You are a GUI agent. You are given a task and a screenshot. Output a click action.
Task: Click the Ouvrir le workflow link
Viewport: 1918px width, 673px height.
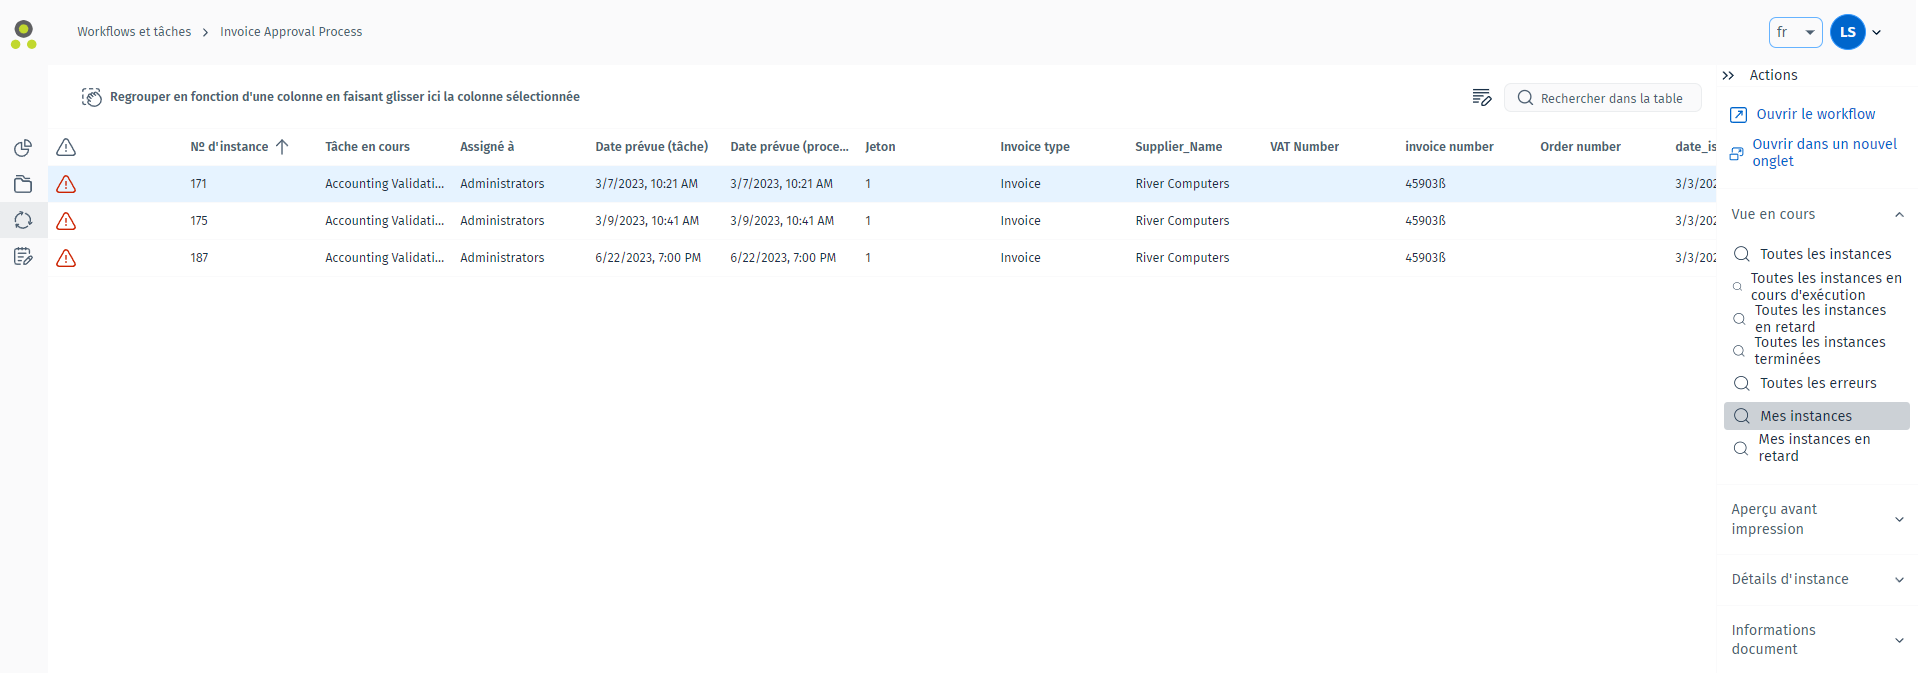point(1816,114)
